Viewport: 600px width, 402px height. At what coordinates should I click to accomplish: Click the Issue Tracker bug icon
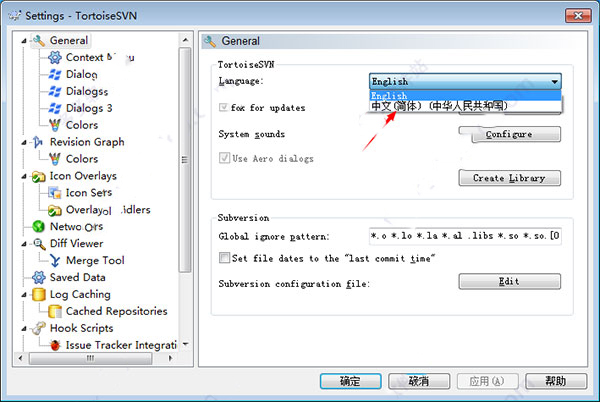pyautogui.click(x=55, y=345)
